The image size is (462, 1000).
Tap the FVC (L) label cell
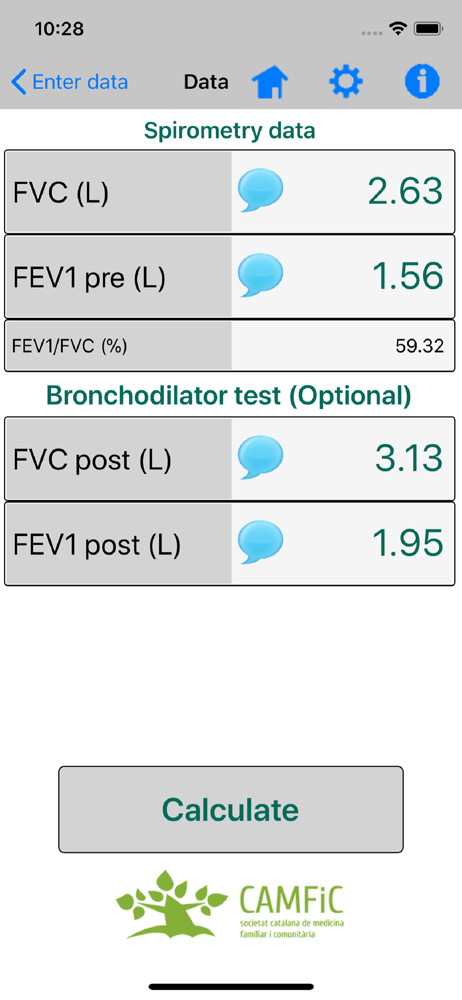pos(119,192)
